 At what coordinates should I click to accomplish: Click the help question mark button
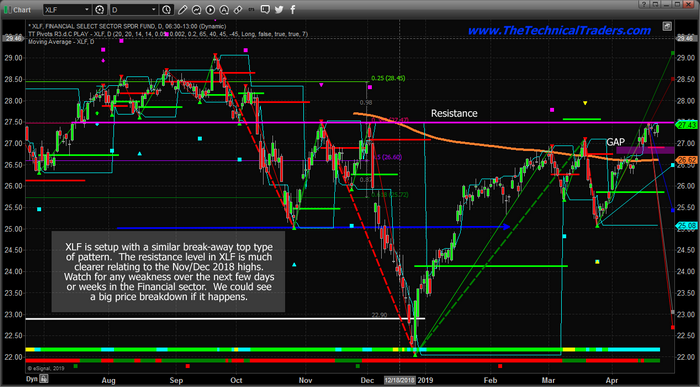pos(644,4)
